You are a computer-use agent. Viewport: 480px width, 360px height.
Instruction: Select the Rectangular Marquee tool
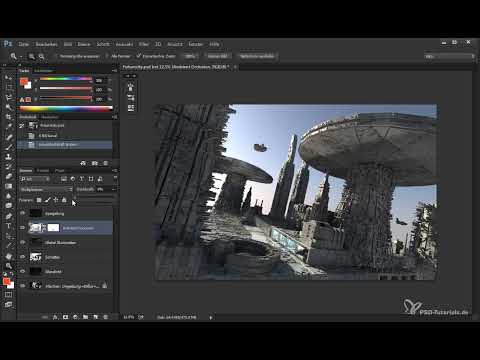click(8, 87)
